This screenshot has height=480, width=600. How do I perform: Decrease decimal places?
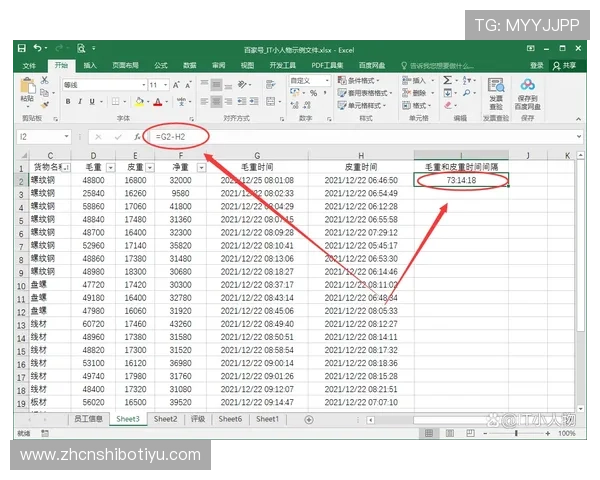tap(307, 105)
